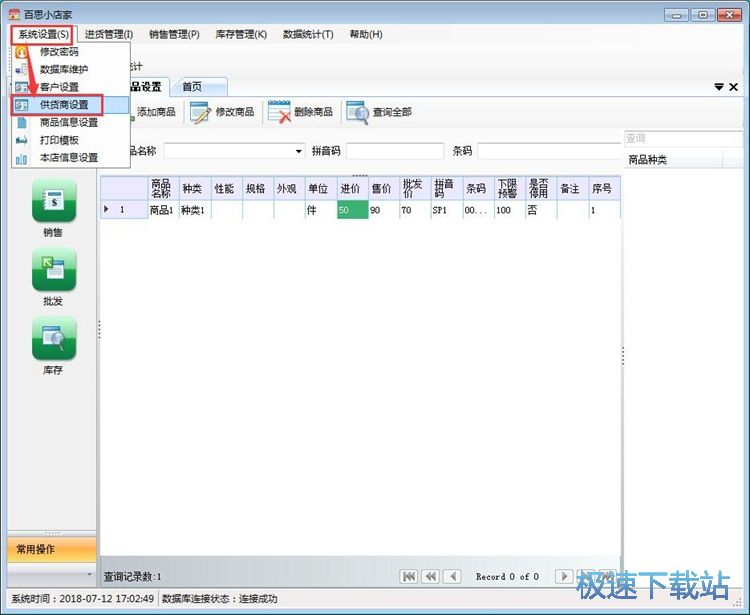Open the 销售 sidebar icon
The height and width of the screenshot is (615, 750).
point(54,200)
